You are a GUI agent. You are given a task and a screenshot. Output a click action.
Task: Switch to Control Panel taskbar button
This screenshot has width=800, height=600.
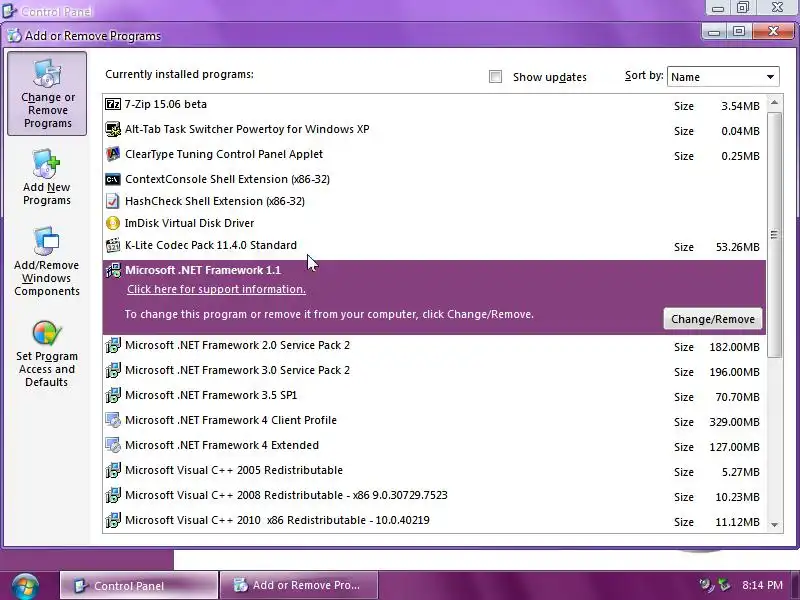[139, 586]
